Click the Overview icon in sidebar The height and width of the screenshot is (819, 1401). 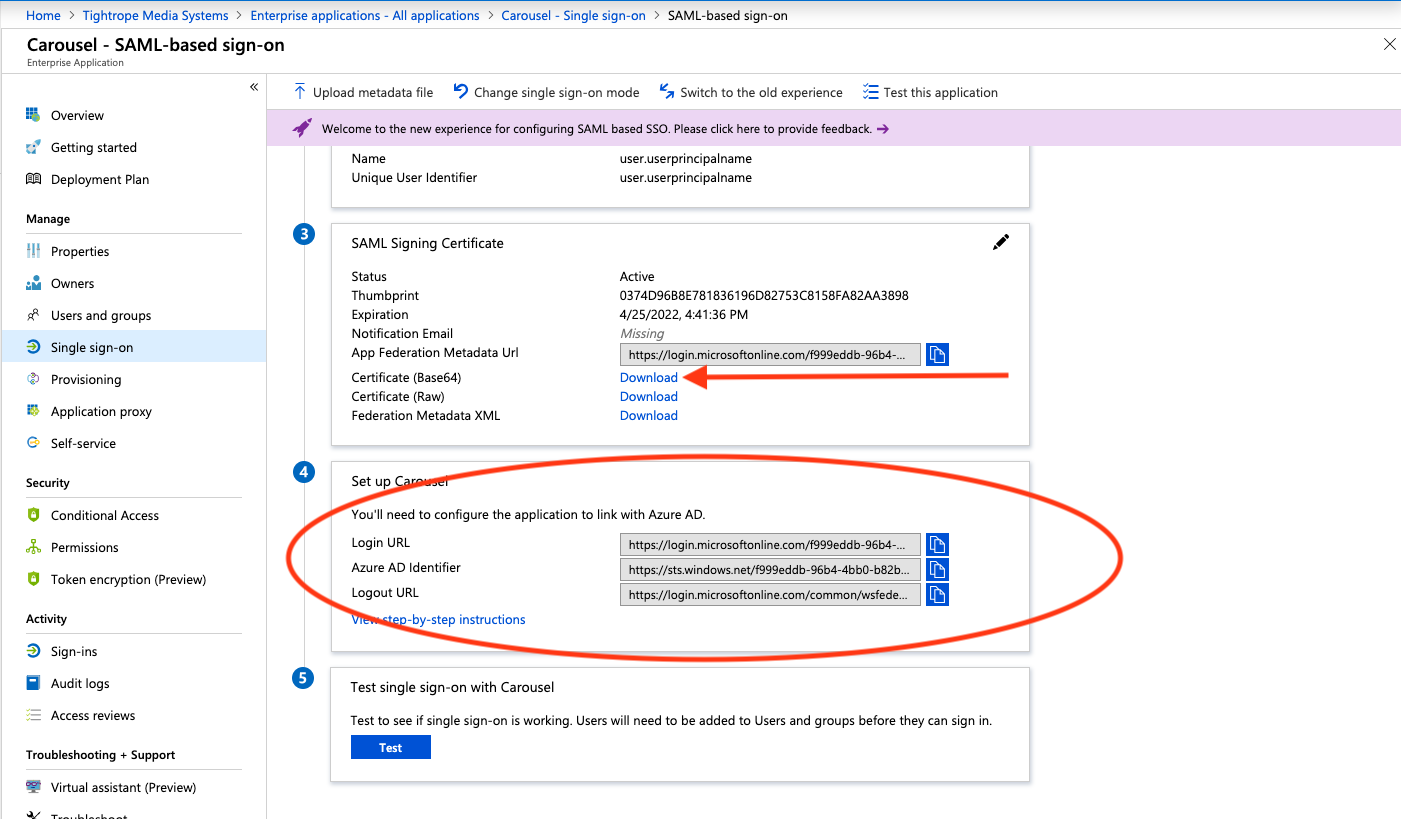tap(33, 115)
